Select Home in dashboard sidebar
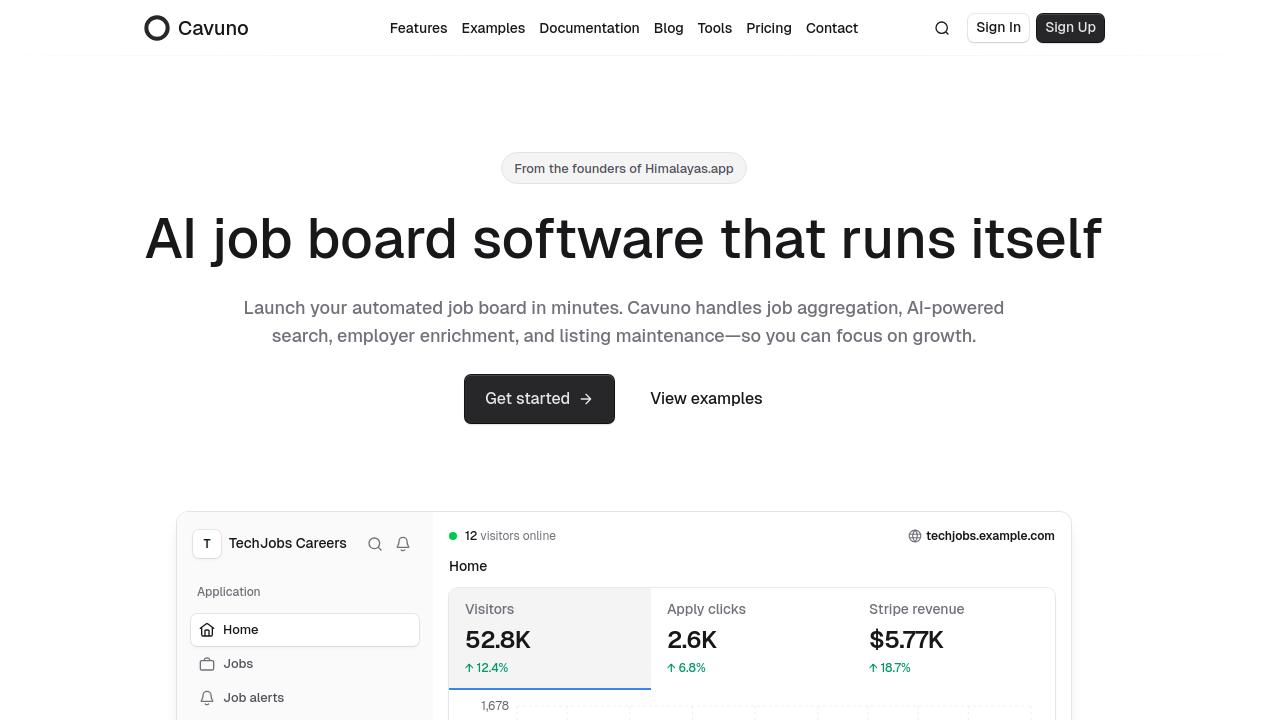Image resolution: width=1280 pixels, height=720 pixels. pos(305,630)
